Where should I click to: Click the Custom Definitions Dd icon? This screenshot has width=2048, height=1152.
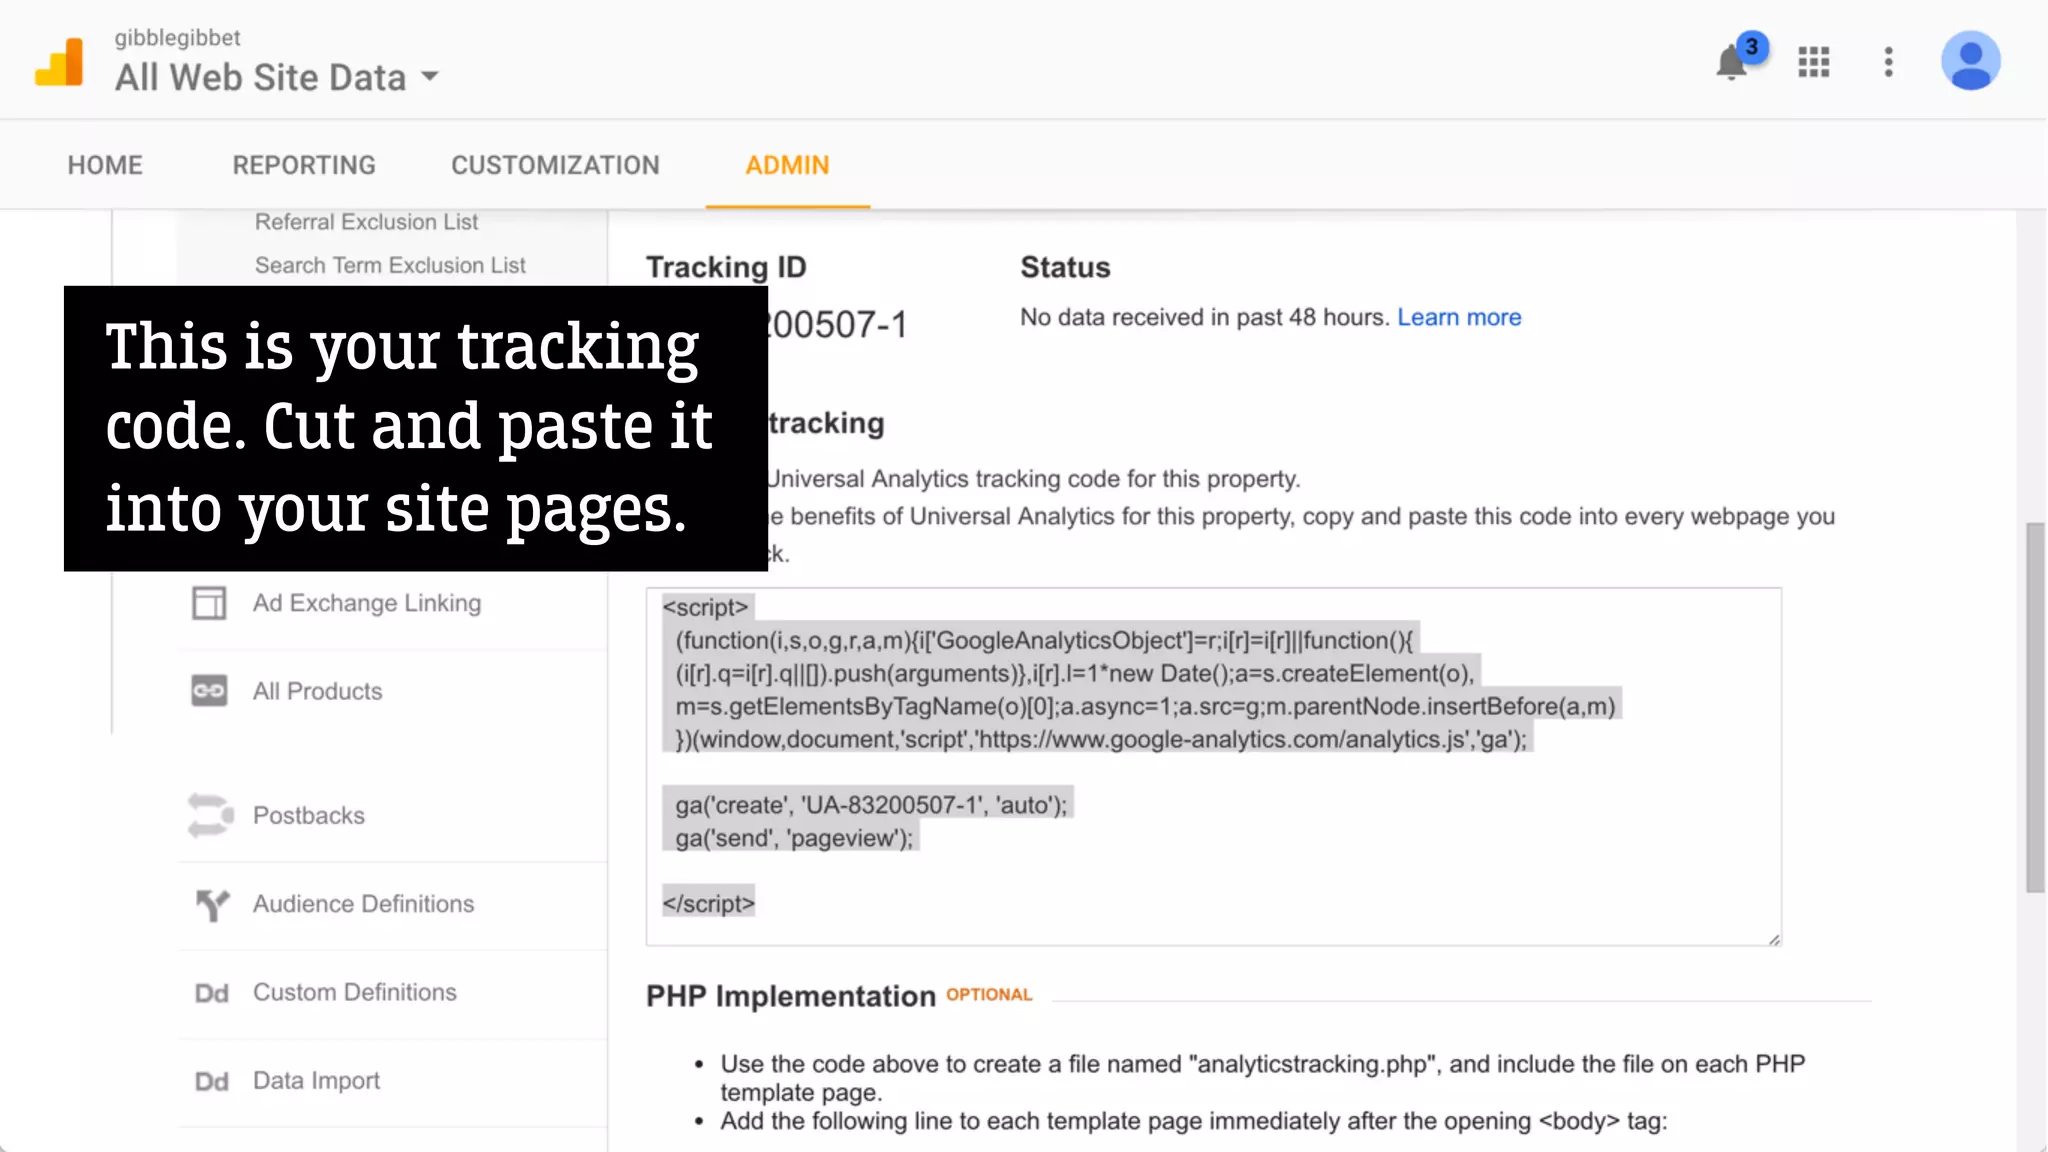click(x=211, y=993)
